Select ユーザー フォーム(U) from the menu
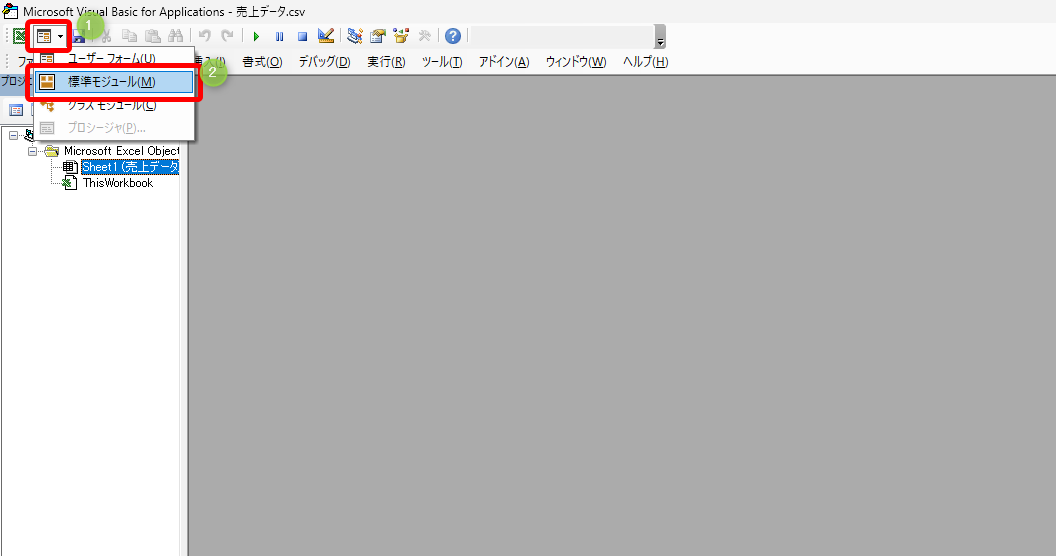 pos(111,60)
